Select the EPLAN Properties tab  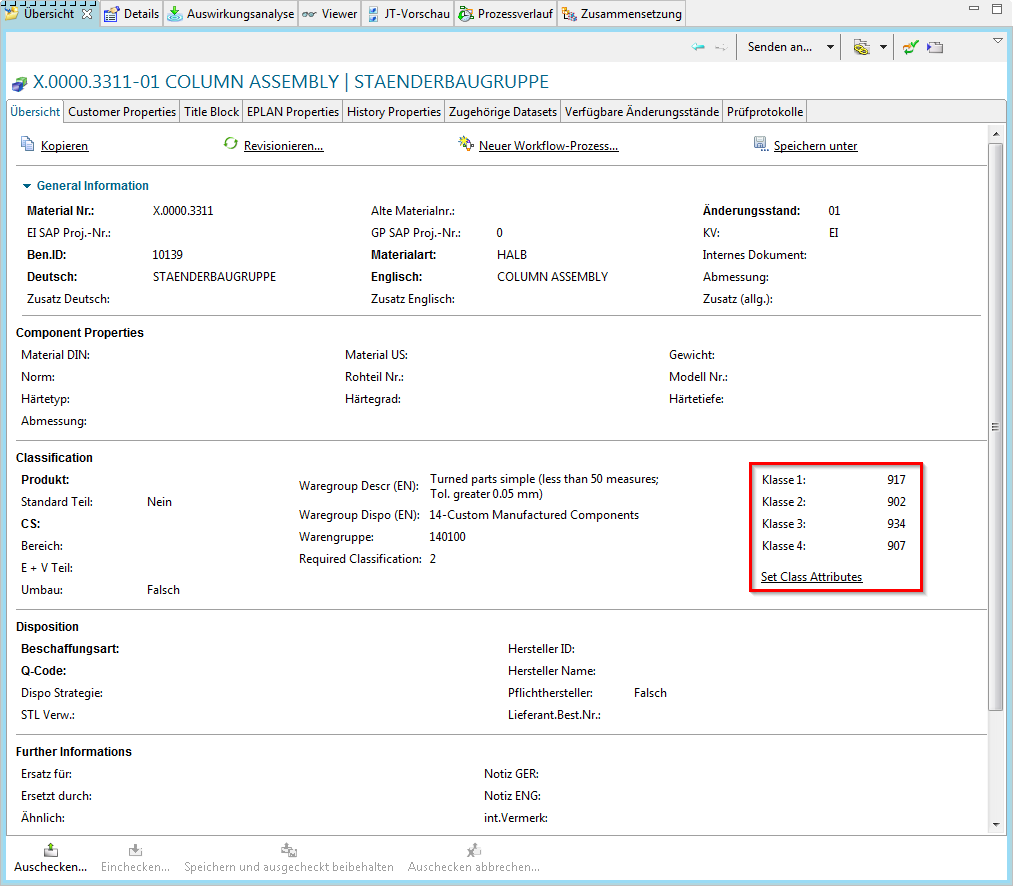point(292,112)
